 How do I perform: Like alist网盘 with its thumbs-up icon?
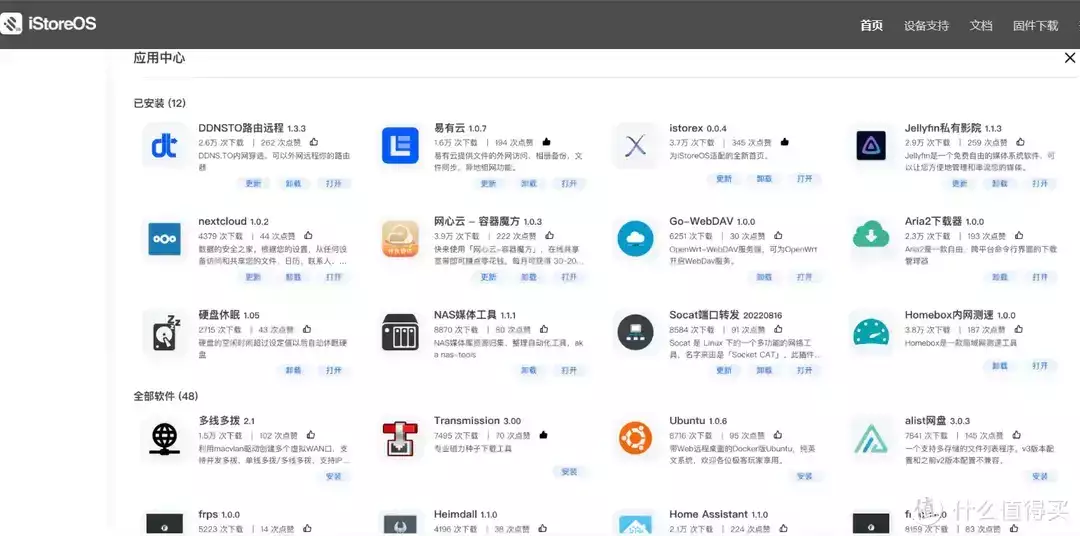coord(1017,435)
